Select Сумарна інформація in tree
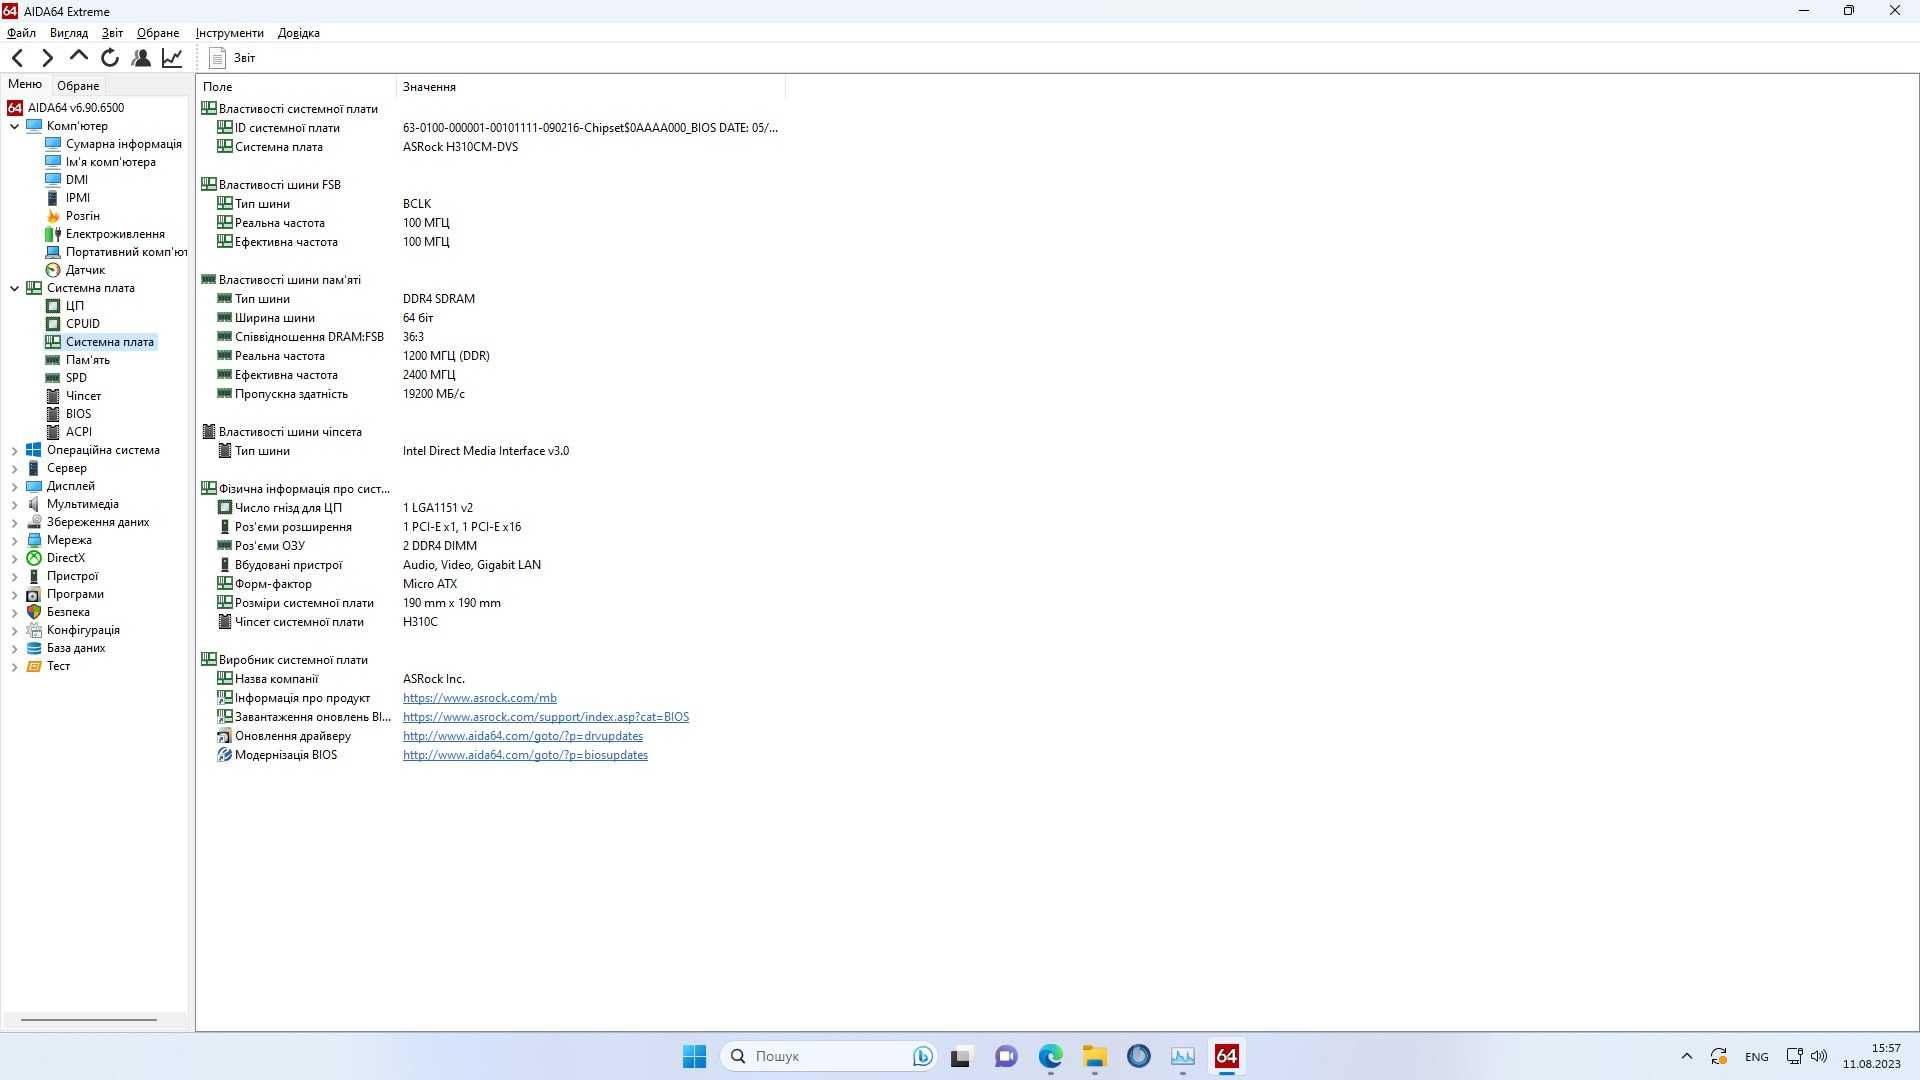This screenshot has width=1920, height=1080. [124, 144]
